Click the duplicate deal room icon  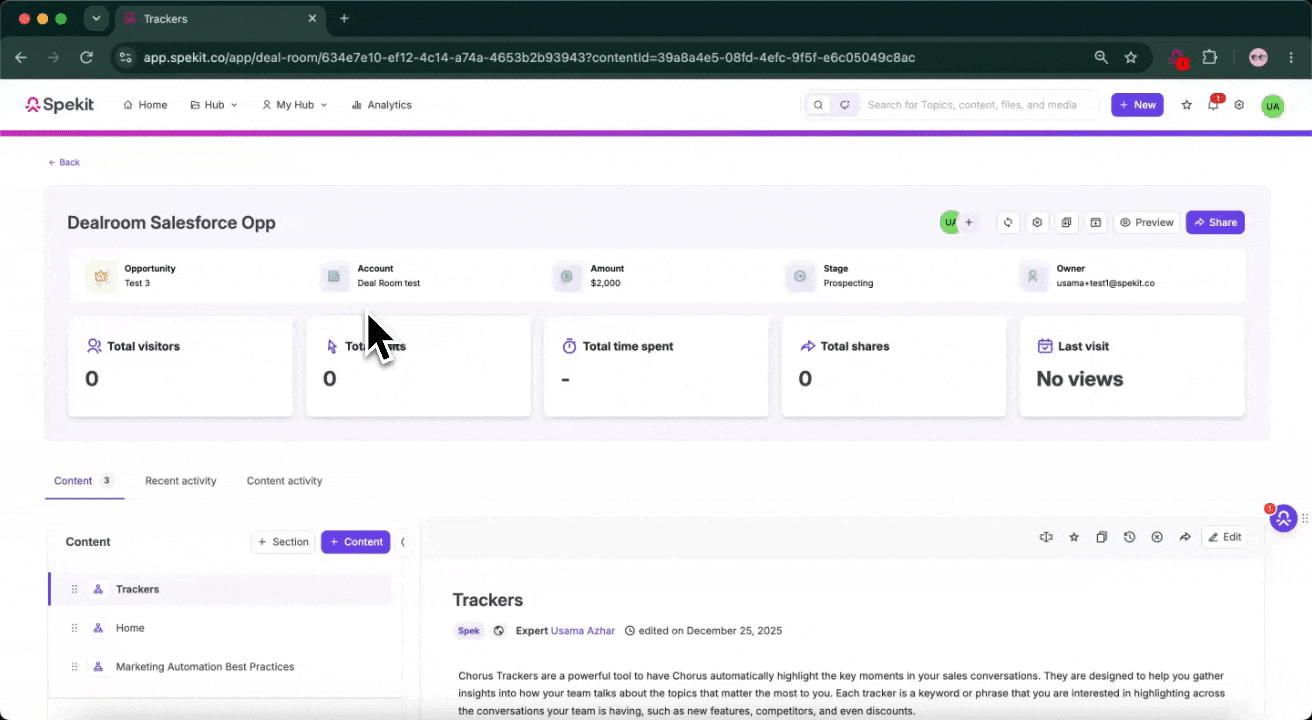click(x=1067, y=222)
